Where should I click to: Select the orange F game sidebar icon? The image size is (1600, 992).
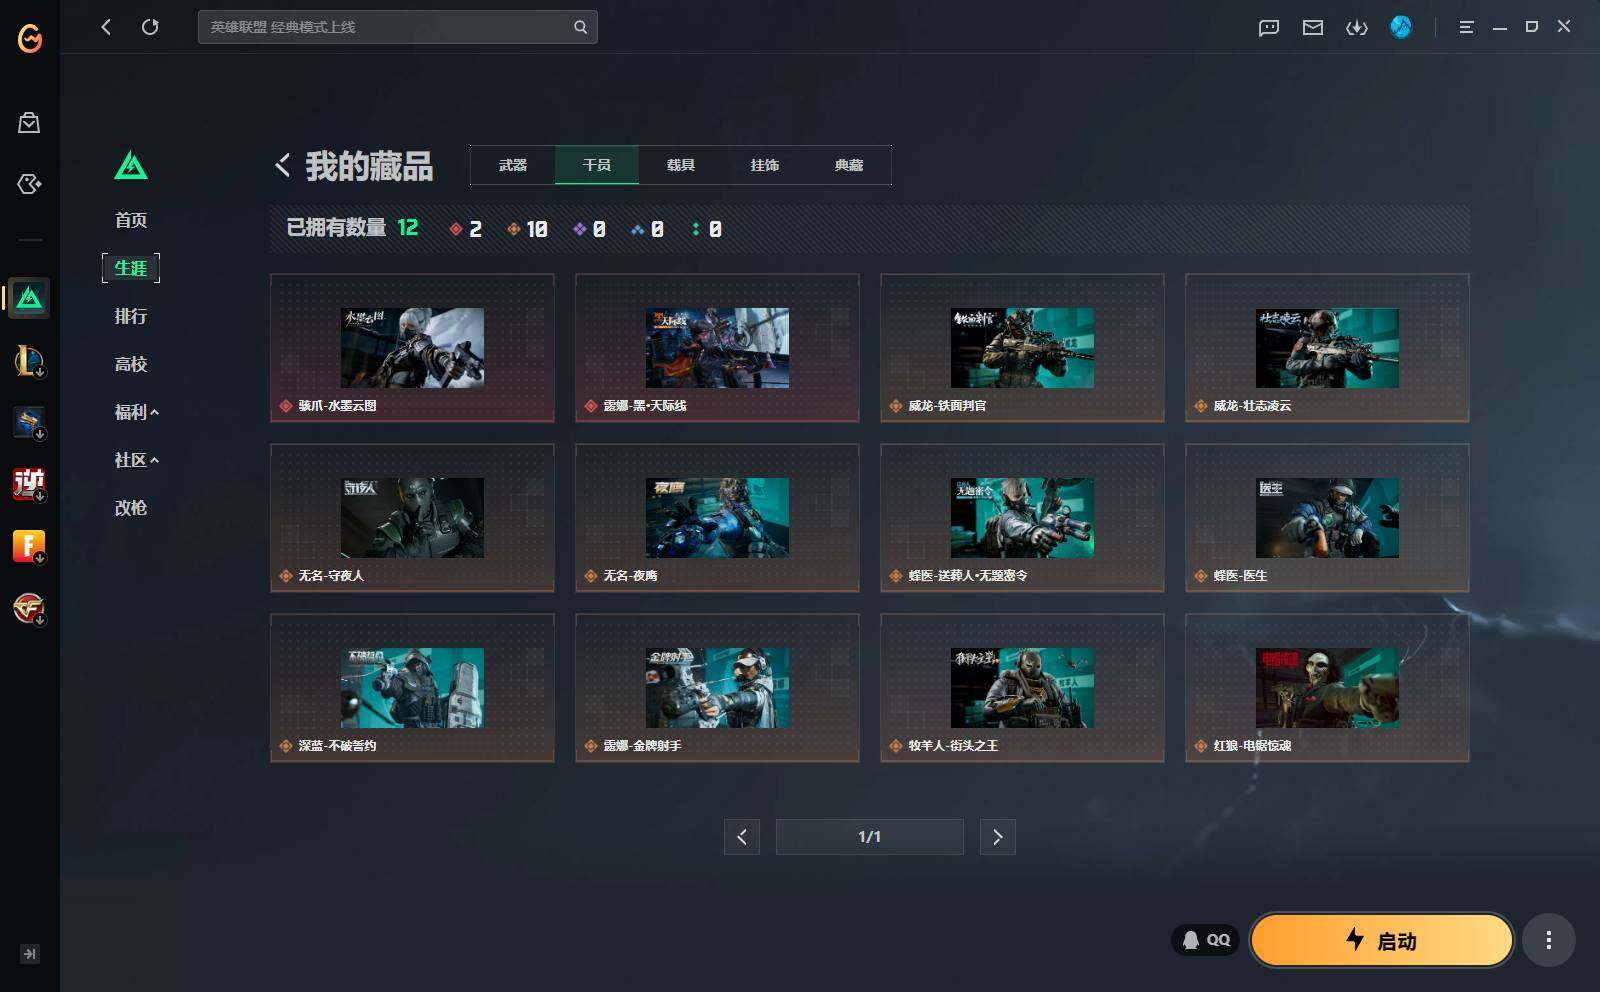(x=29, y=546)
